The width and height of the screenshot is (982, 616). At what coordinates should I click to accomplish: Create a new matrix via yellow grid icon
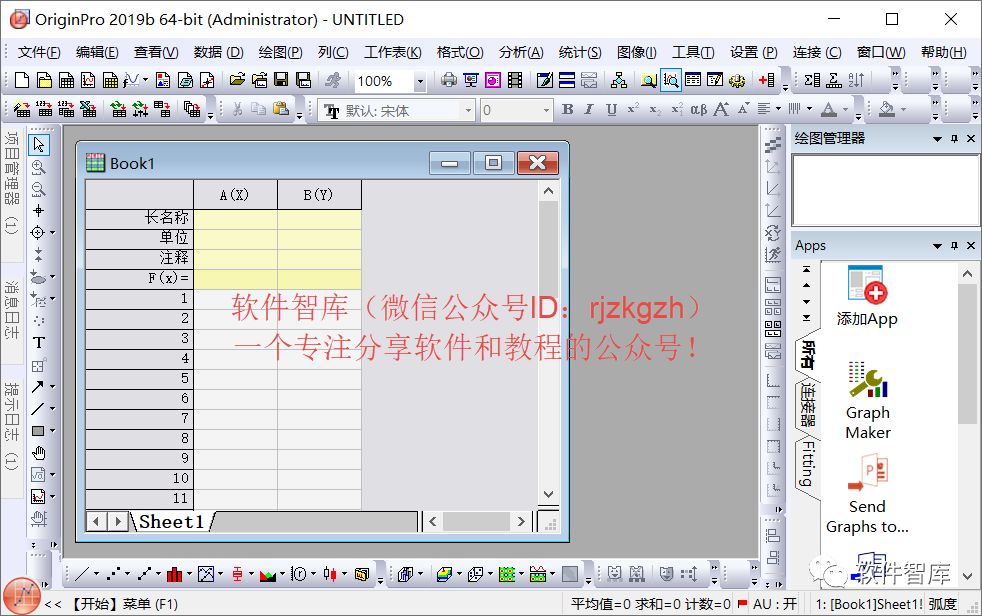click(110, 80)
